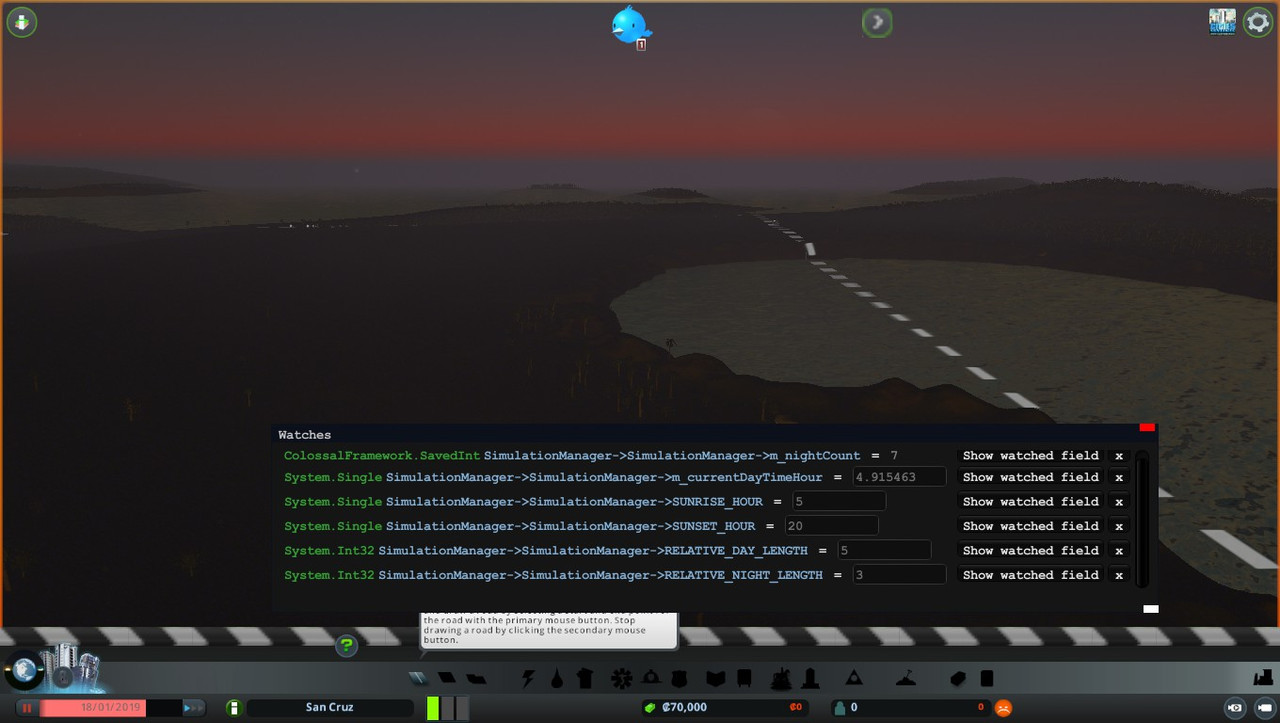The height and width of the screenshot is (723, 1280).
Task: Open the Zoning tool icon
Action: coord(447,679)
